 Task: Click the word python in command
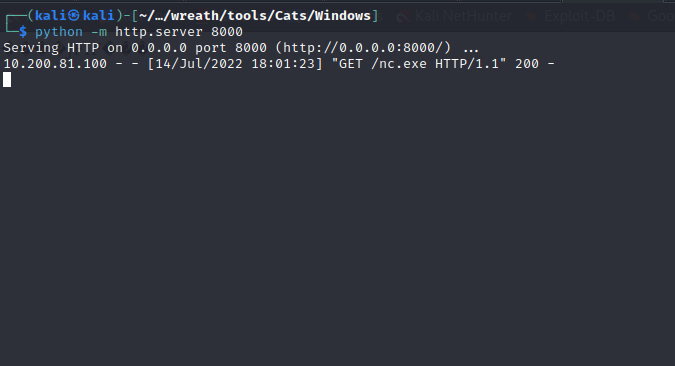click(x=59, y=32)
